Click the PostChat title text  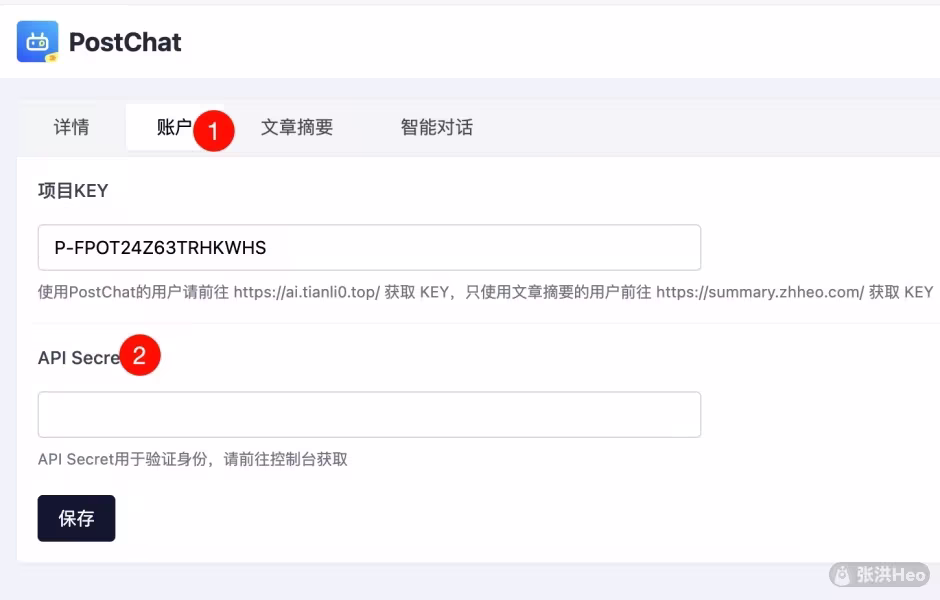click(125, 42)
